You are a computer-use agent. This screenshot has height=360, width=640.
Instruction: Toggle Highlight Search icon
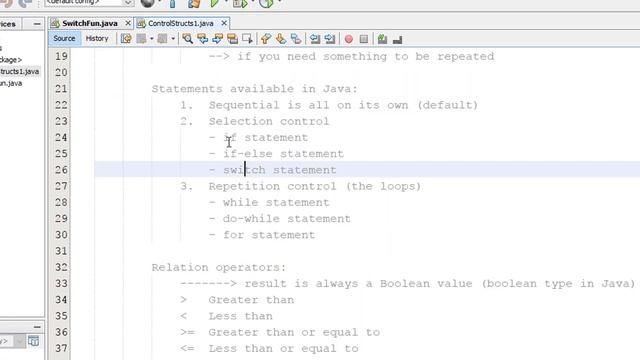click(233, 39)
